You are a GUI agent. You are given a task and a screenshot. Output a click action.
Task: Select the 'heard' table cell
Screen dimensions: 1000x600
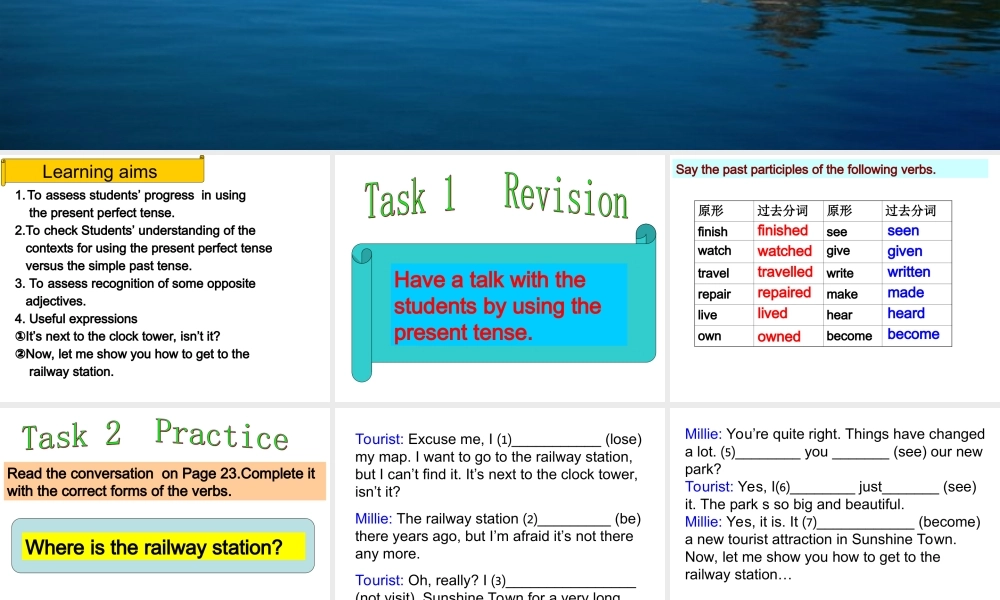[x=916, y=314]
